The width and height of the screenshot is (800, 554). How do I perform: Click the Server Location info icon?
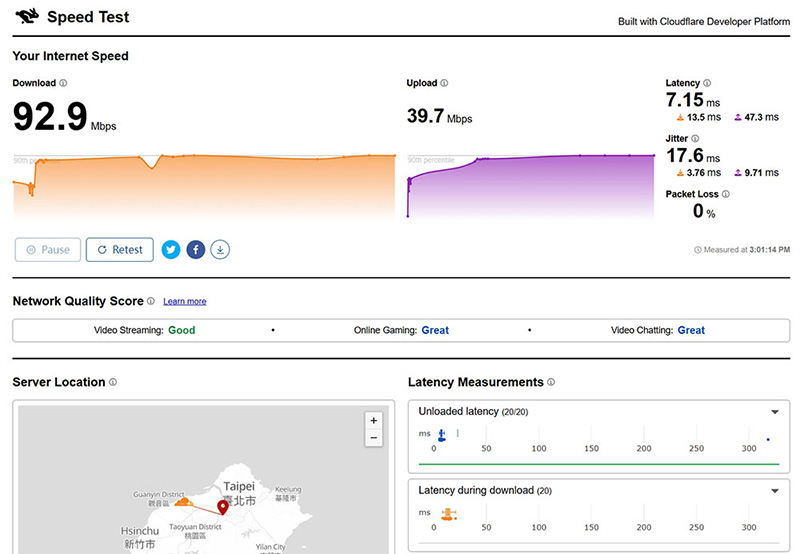(113, 382)
